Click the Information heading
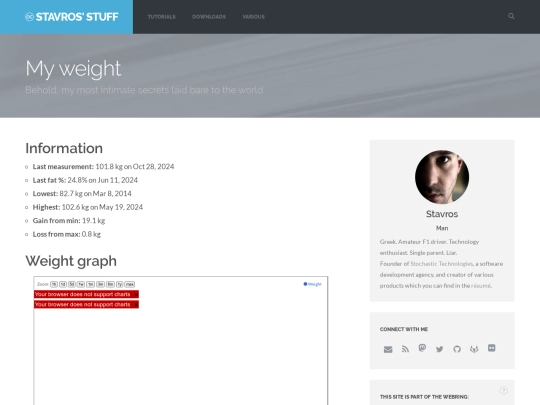This screenshot has height=405, width=540. (64, 148)
